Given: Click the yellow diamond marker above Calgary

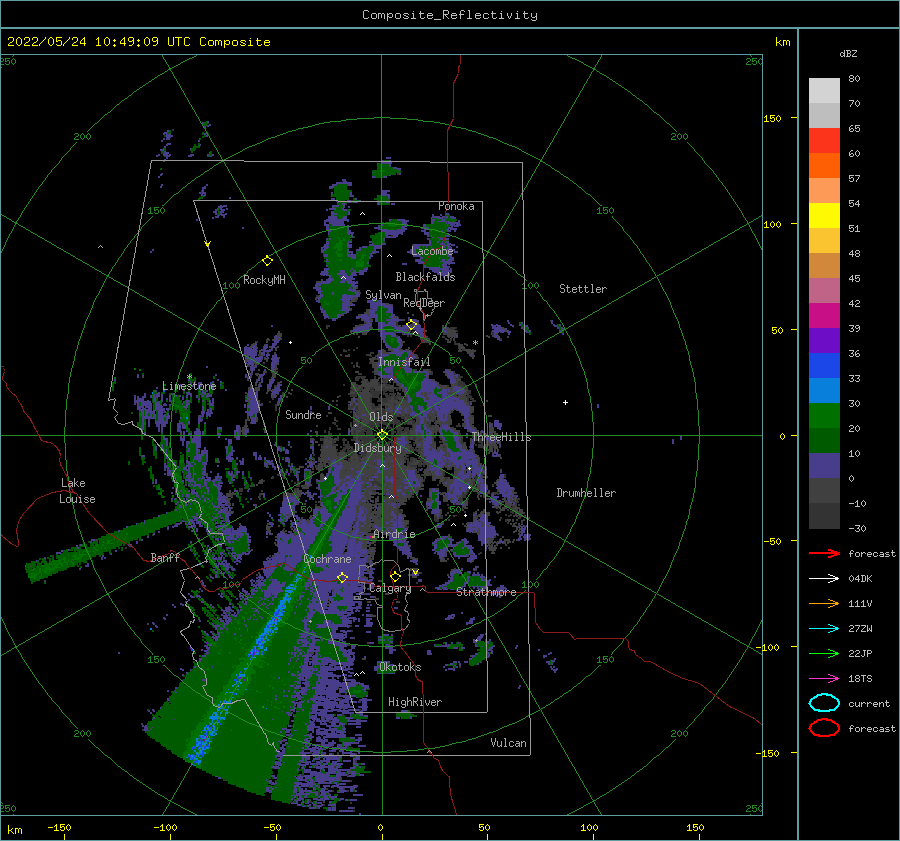Looking at the screenshot, I should coord(395,576).
